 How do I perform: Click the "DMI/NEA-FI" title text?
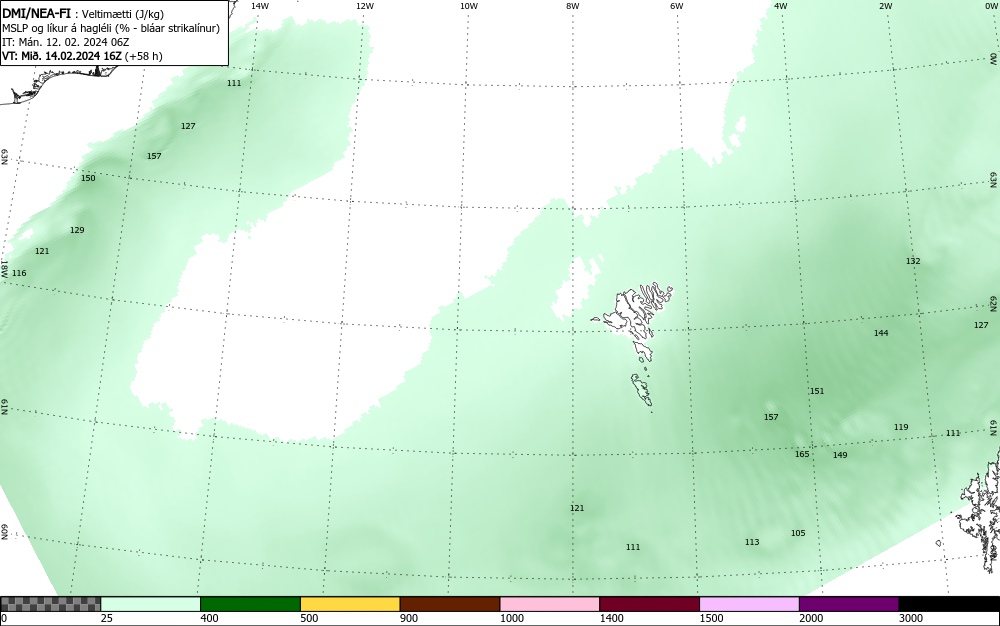click(36, 13)
